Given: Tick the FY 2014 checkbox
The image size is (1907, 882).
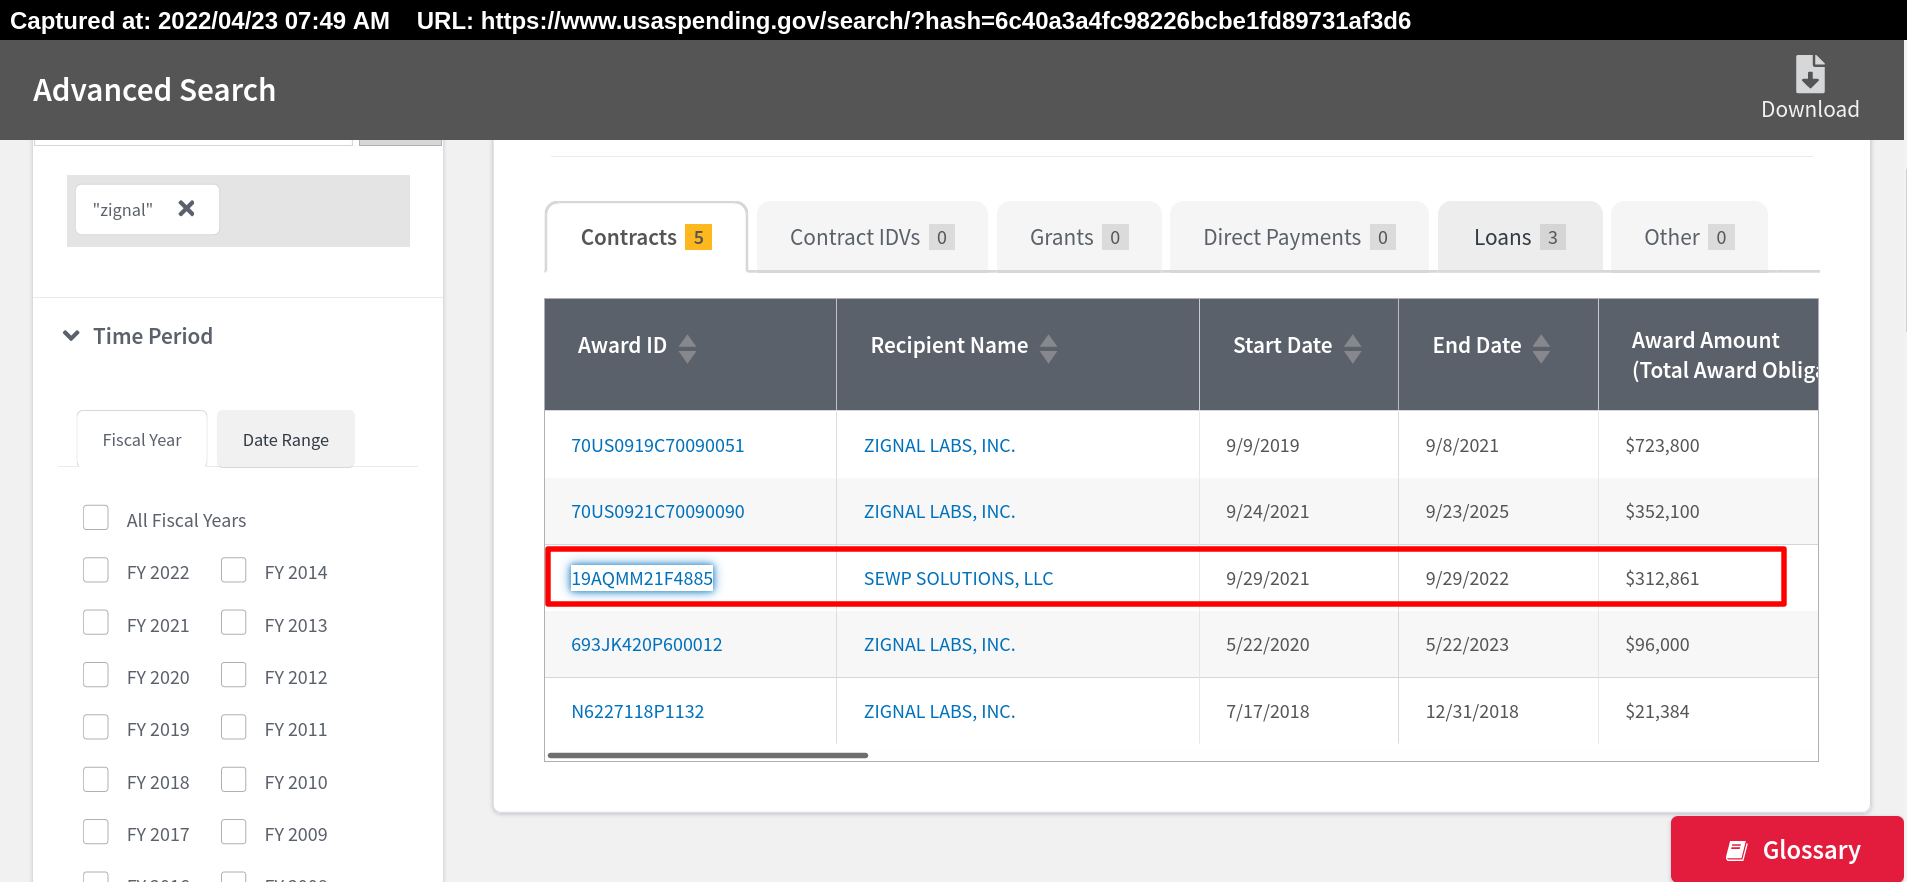Looking at the screenshot, I should pyautogui.click(x=234, y=570).
